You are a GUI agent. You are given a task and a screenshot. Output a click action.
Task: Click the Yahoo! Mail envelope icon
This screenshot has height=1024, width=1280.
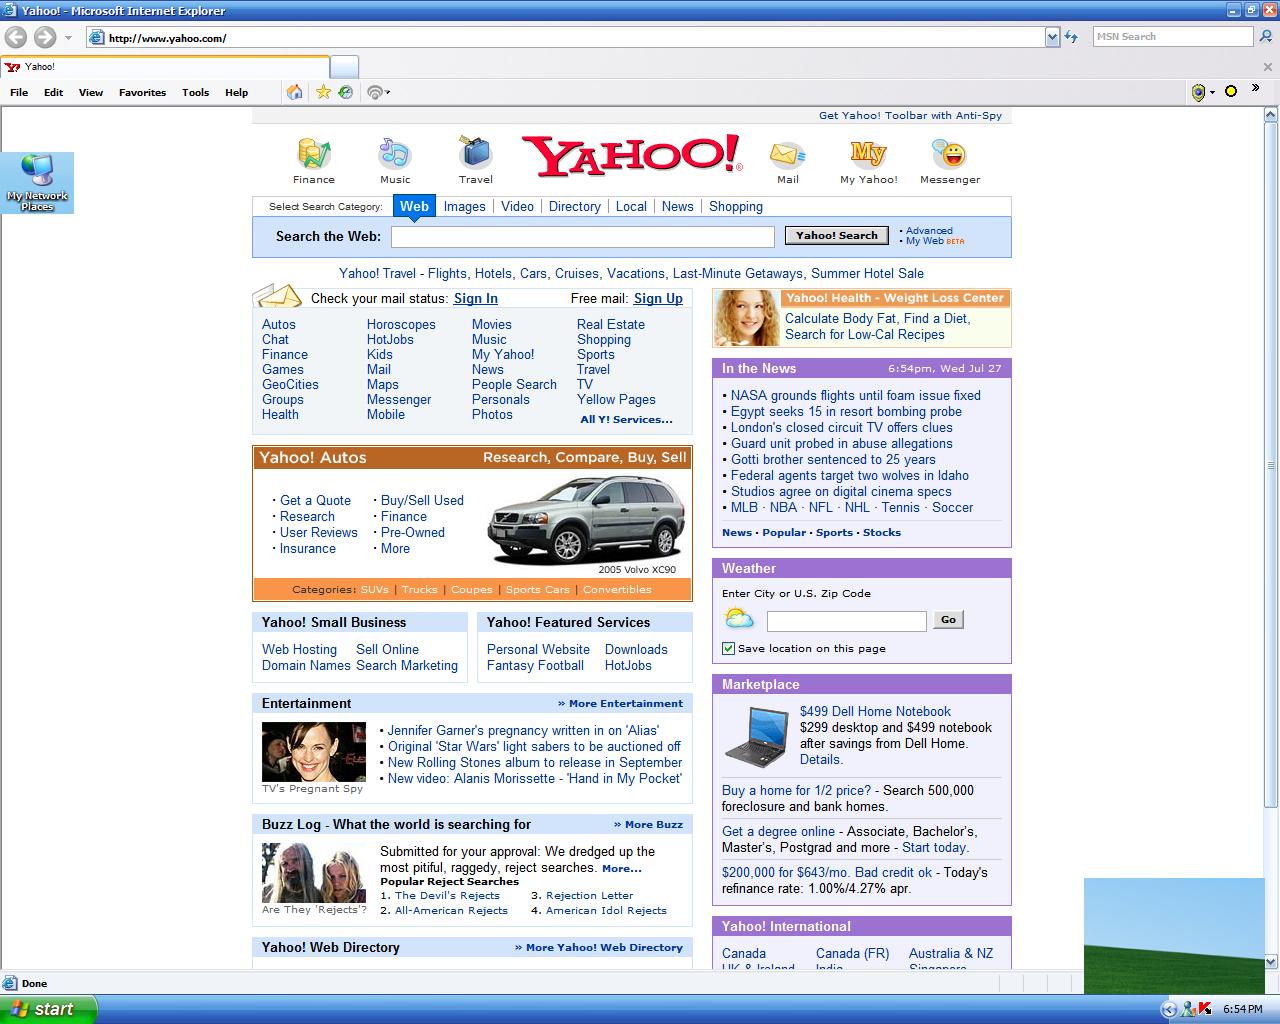787,154
